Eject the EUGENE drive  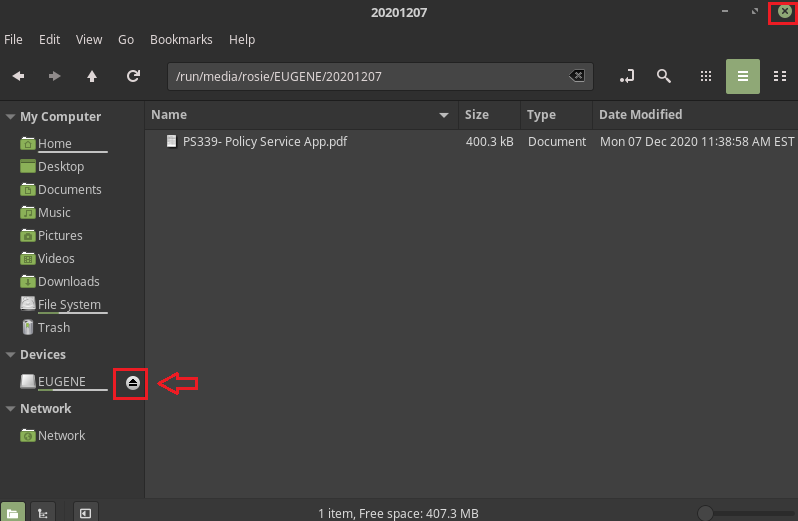(x=133, y=383)
